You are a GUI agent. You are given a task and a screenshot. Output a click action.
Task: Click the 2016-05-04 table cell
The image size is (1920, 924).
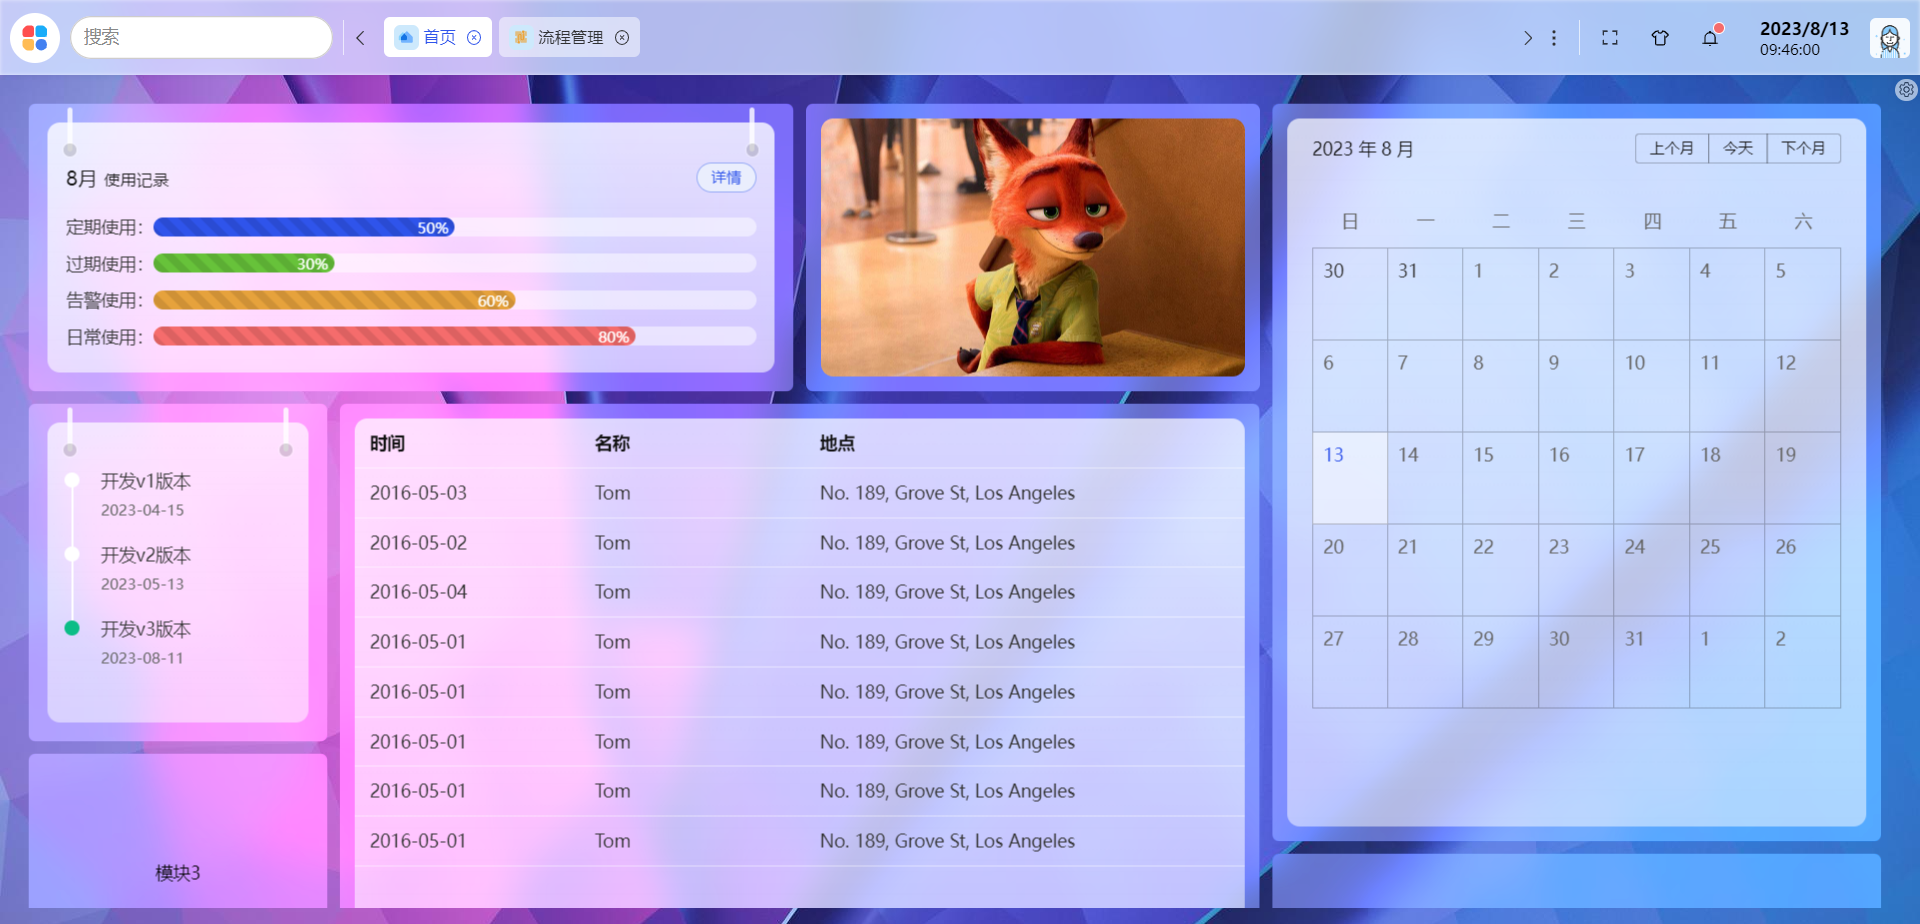point(418,592)
